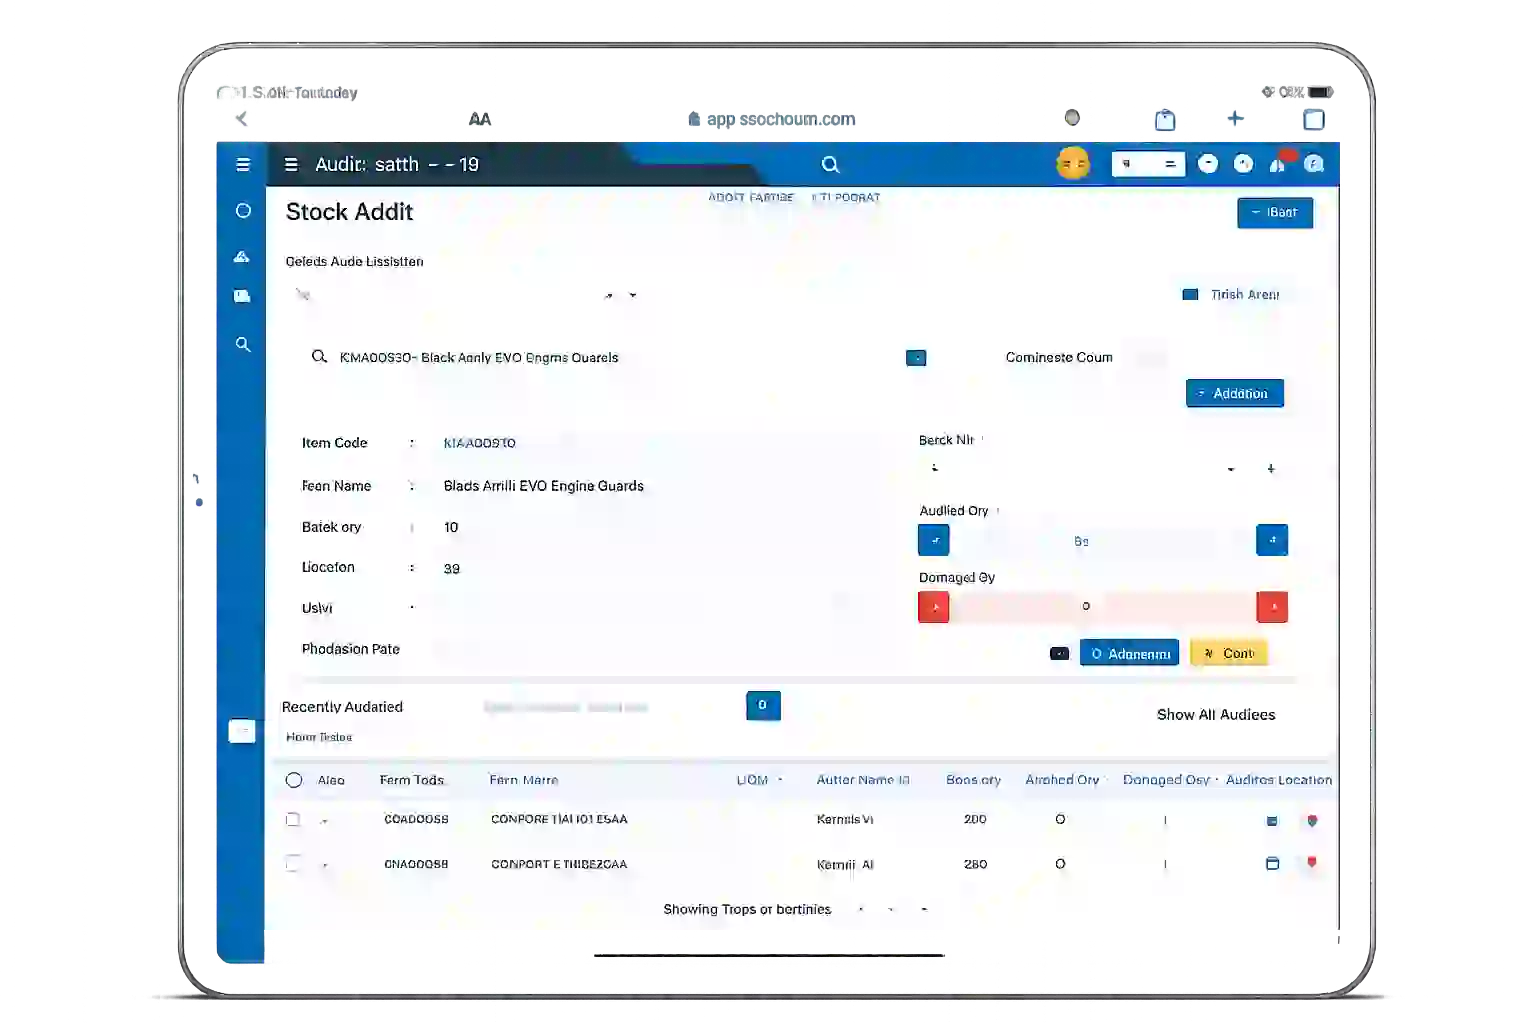Click the Autter Name column header
Viewport: 1536px width, 1024px height.
[x=863, y=780]
